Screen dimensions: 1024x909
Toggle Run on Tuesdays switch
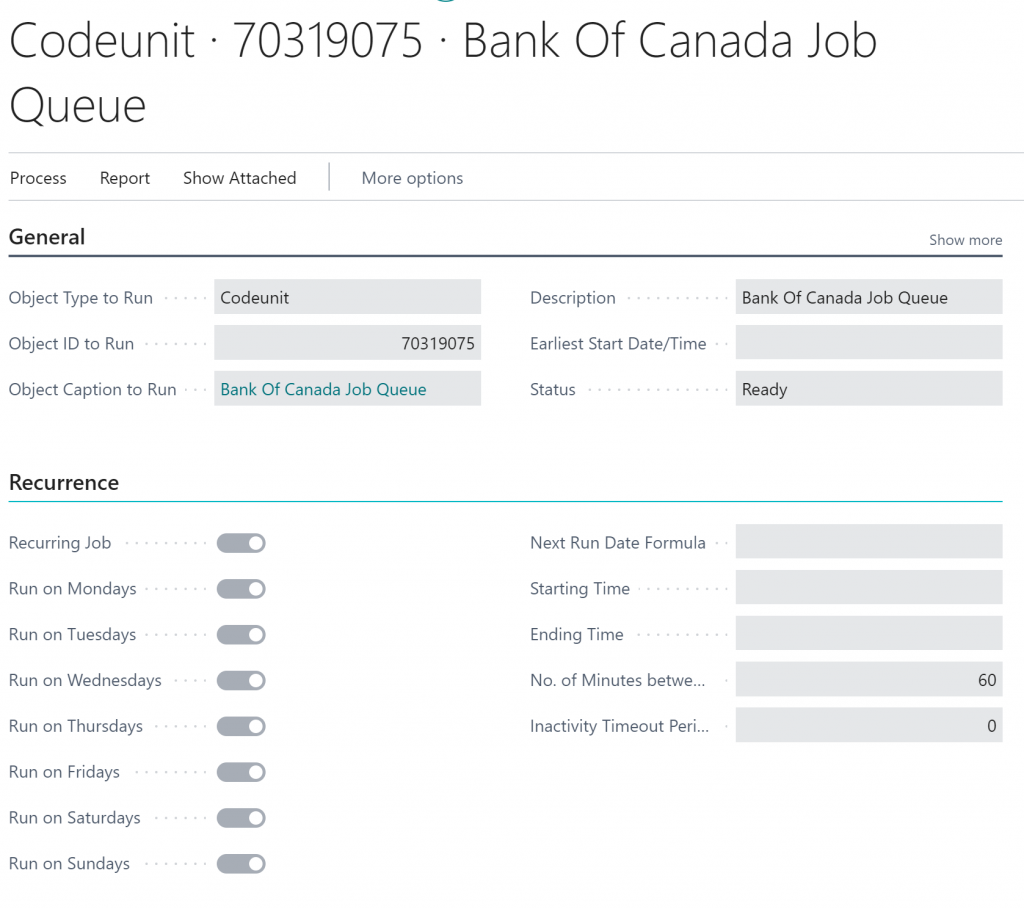(x=241, y=634)
